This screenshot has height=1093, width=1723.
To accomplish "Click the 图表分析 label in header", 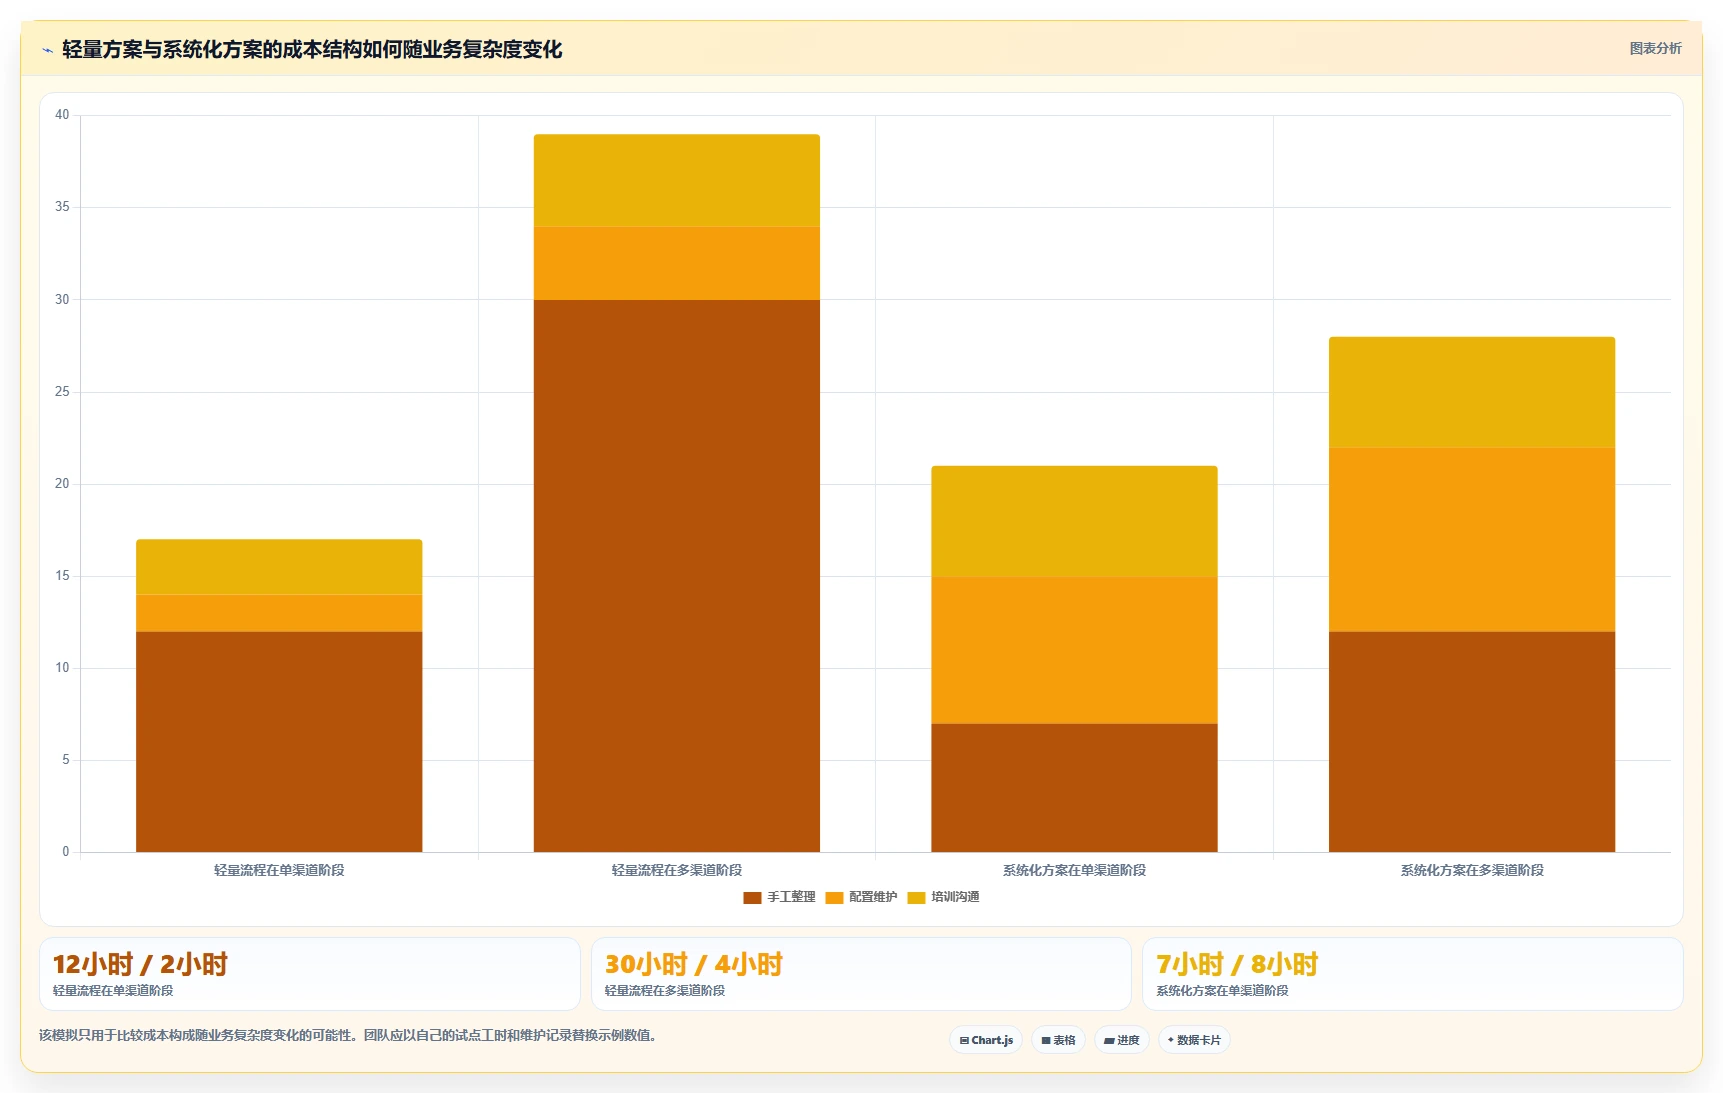I will pos(1655,48).
